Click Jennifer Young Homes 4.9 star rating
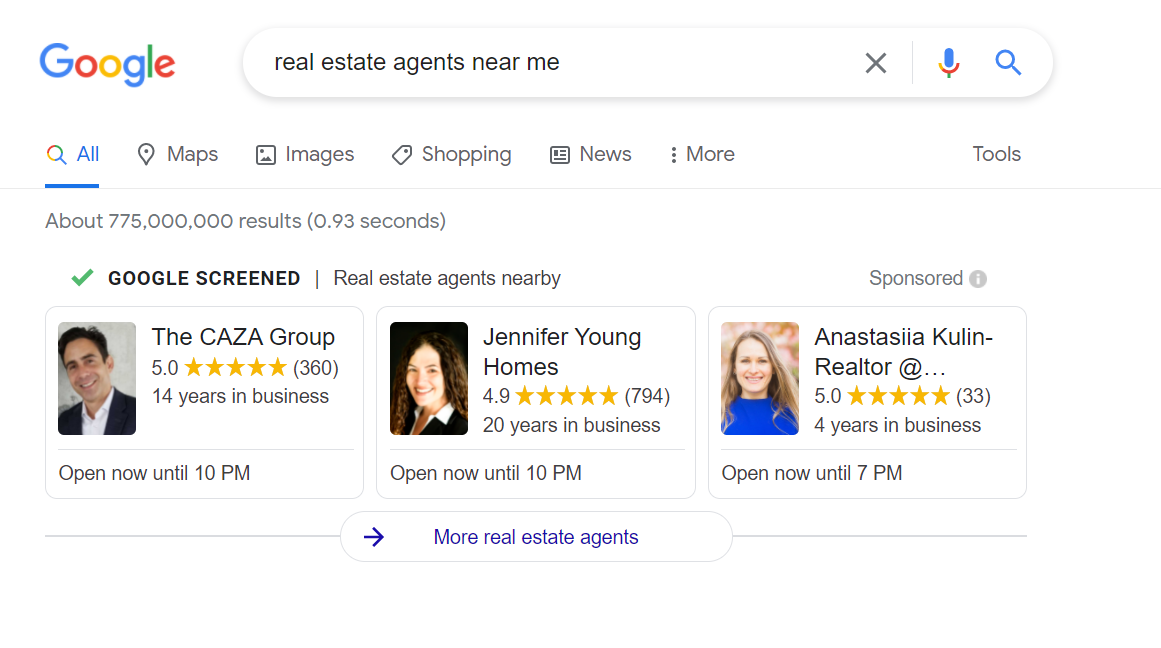This screenshot has height=648, width=1161. click(x=566, y=396)
